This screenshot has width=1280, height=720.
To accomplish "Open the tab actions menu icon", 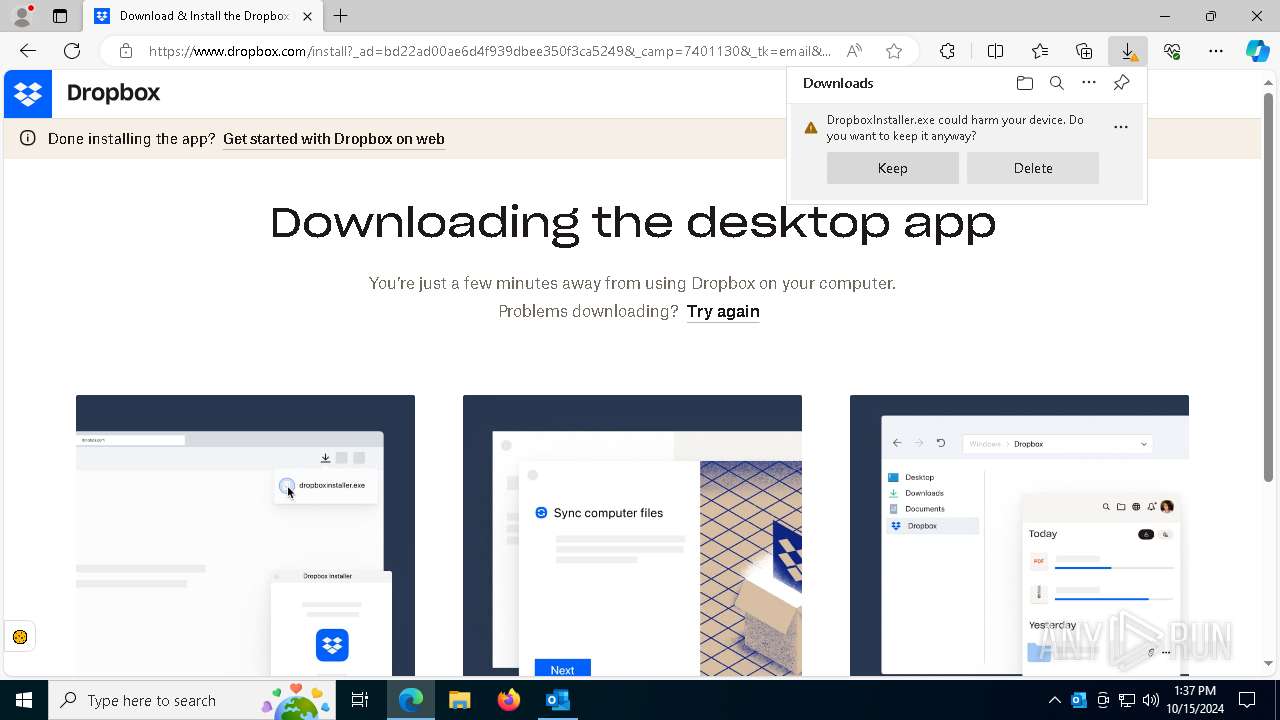I will [x=60, y=16].
